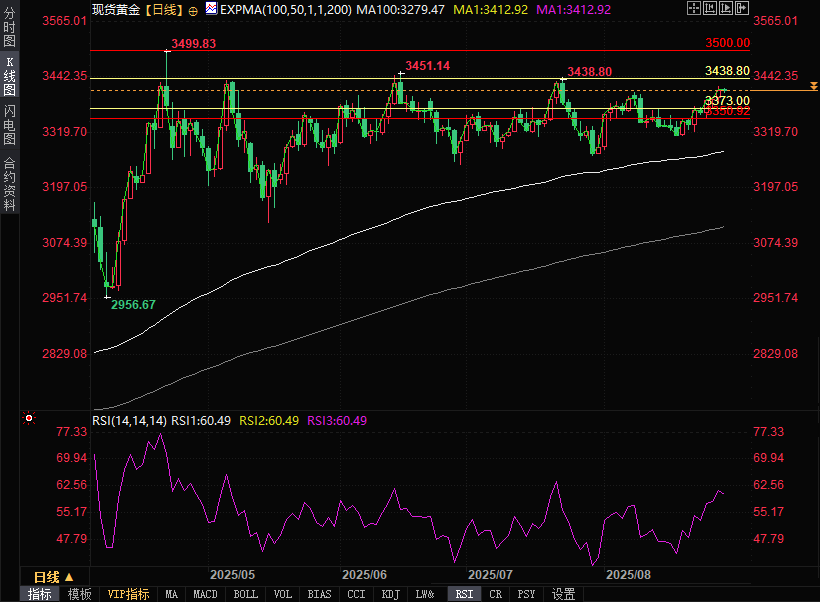Open the 分时图 sidebar view
Screen dimensions: 820x602
pos(9,27)
